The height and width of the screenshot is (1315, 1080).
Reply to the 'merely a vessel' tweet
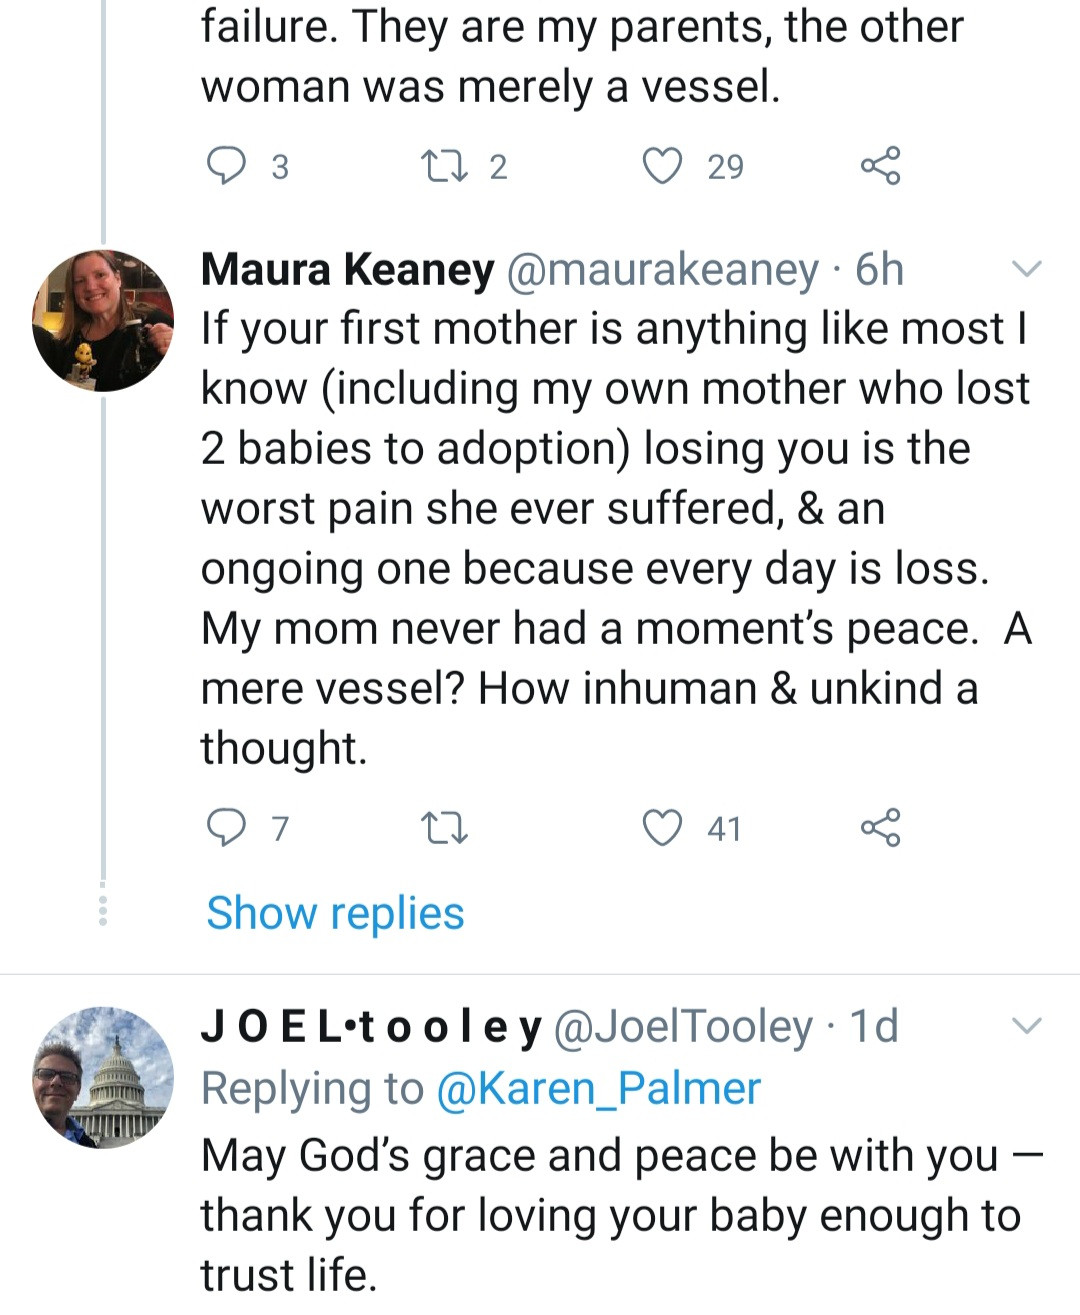(x=226, y=166)
